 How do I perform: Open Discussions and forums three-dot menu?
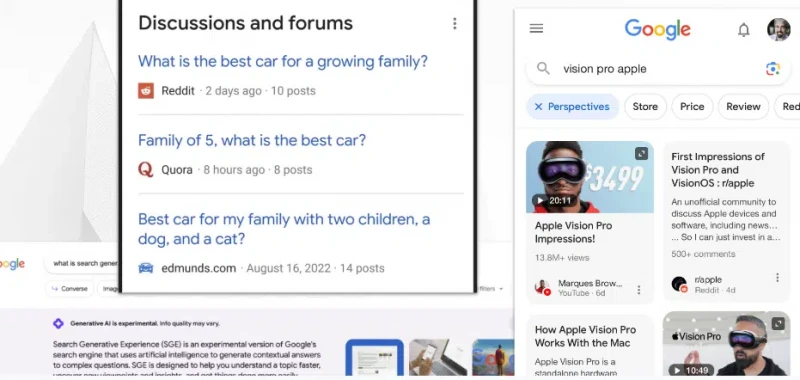pos(454,23)
